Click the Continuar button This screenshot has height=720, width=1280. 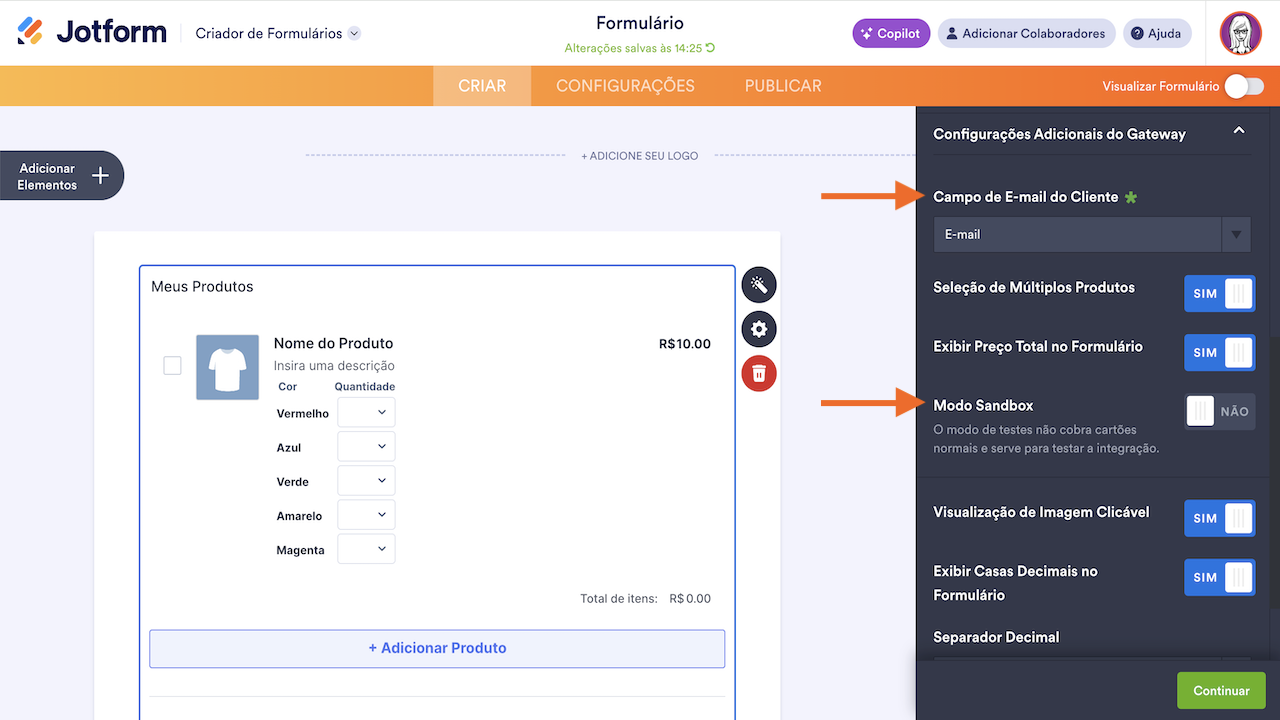(x=1220, y=690)
